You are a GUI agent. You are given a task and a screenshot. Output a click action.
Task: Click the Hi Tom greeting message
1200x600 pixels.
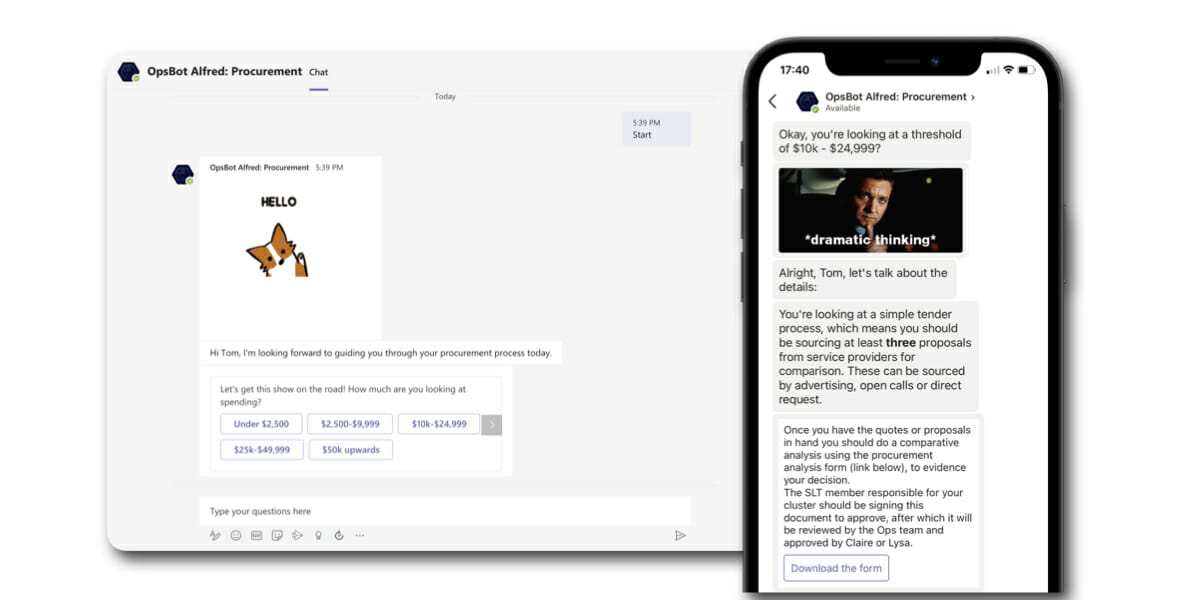click(380, 353)
